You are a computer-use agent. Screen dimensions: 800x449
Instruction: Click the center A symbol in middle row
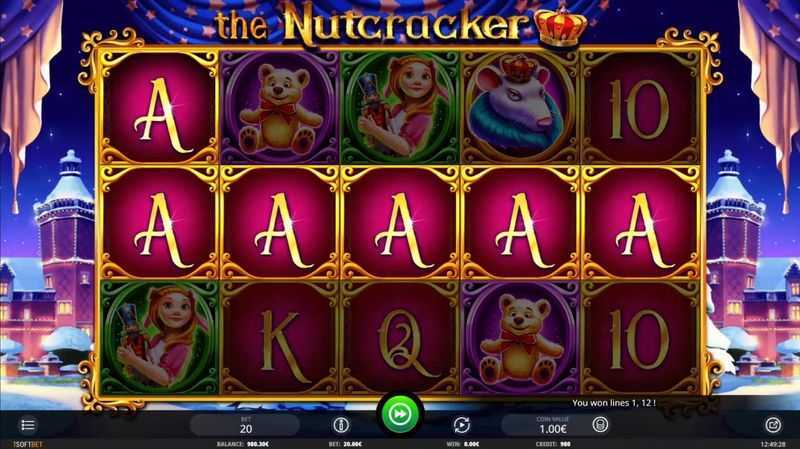coord(400,223)
